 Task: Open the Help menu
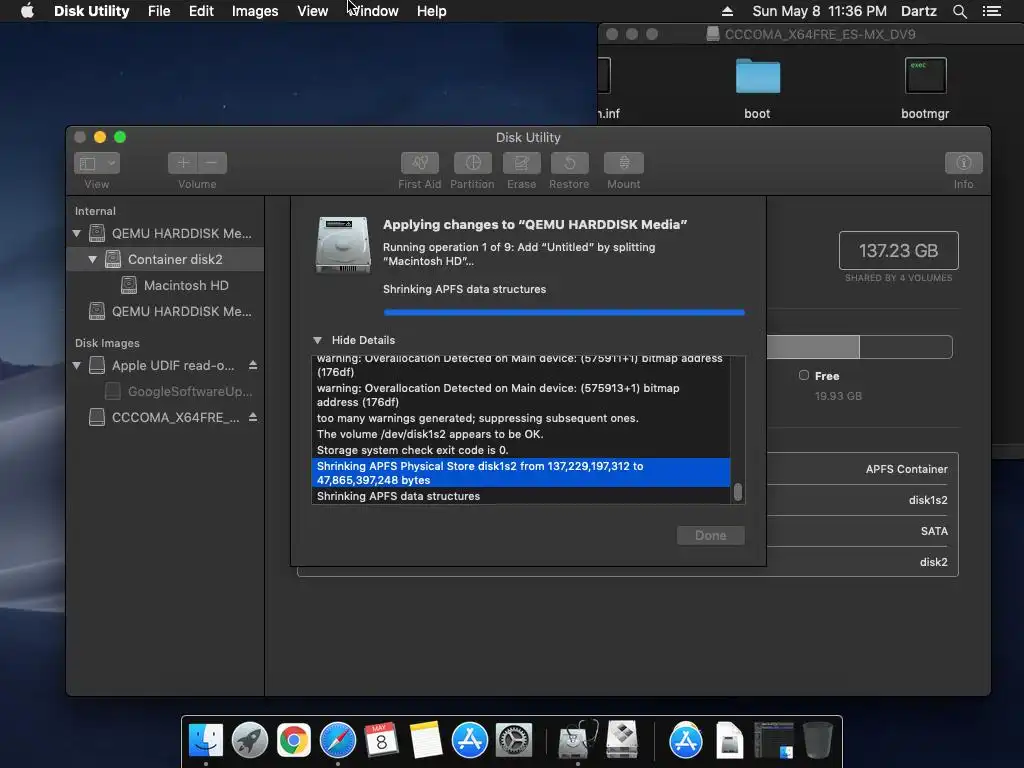tap(432, 11)
